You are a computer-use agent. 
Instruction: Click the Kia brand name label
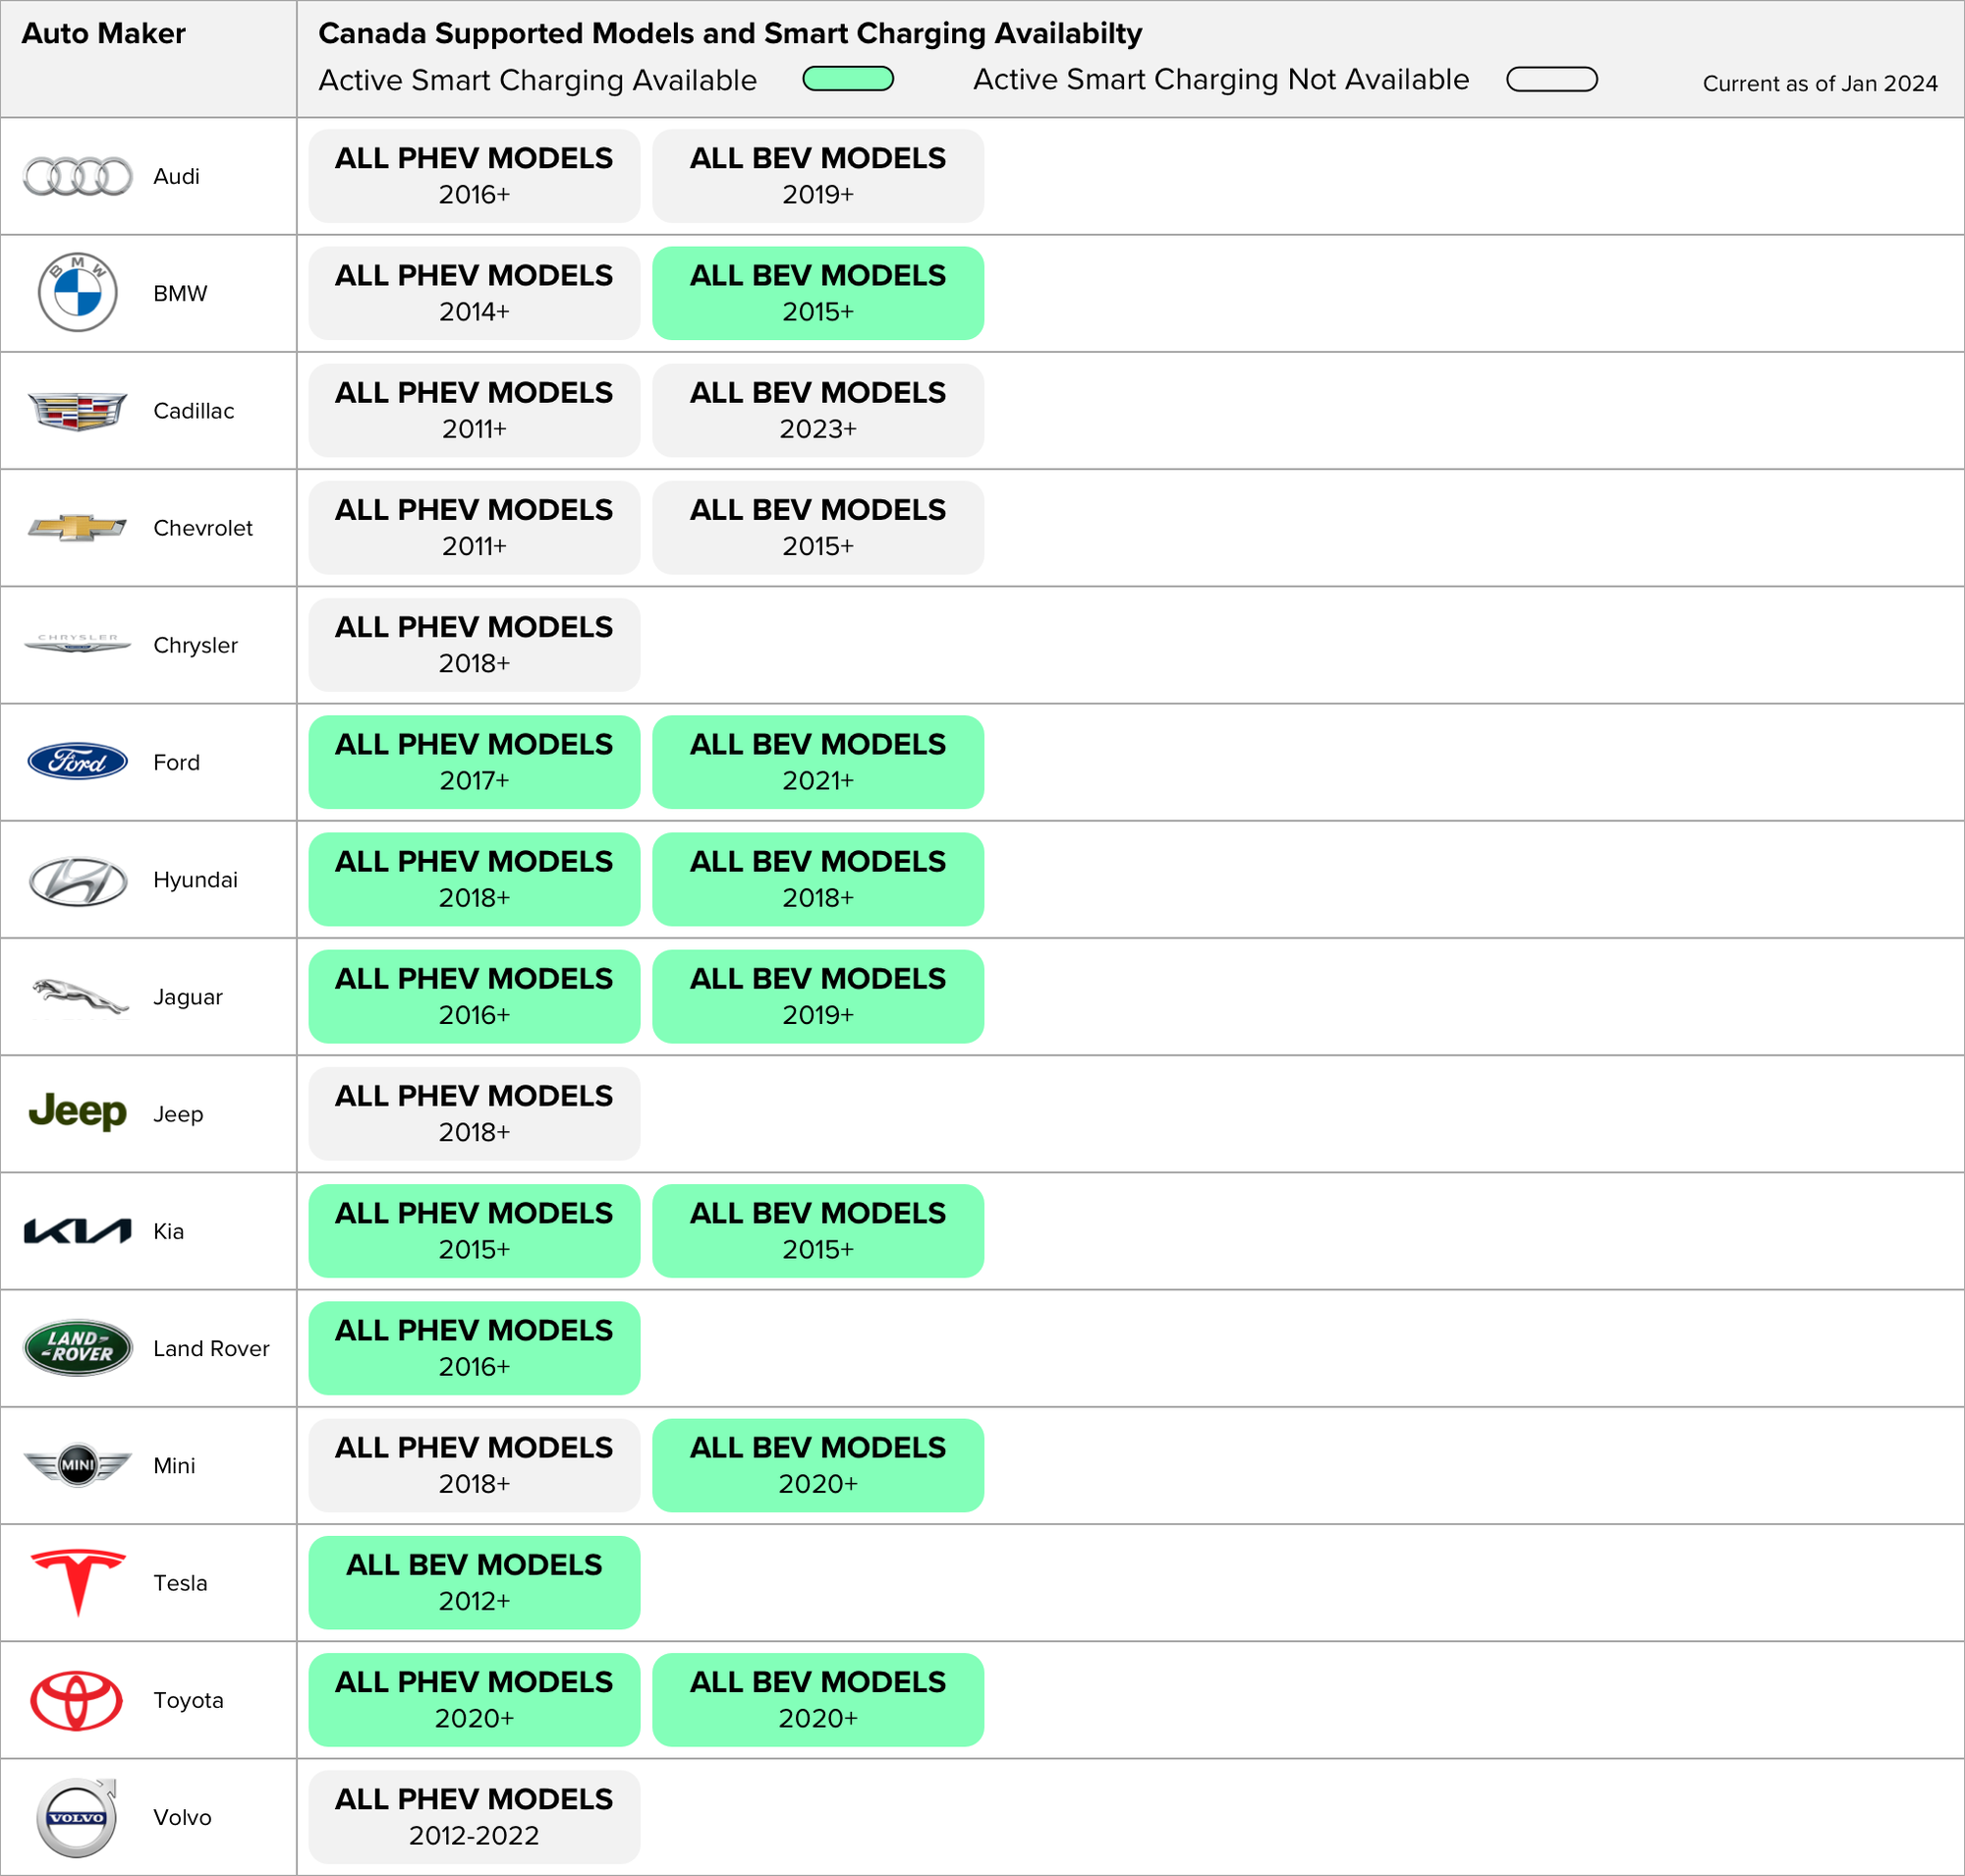168,1231
